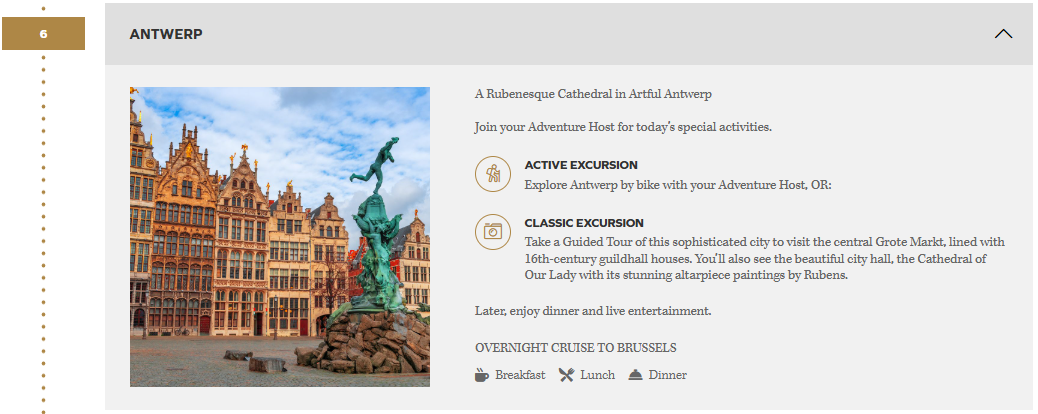Viewport: 1038px width, 414px height.
Task: Click the Guided Tour description paragraph
Action: (x=764, y=259)
